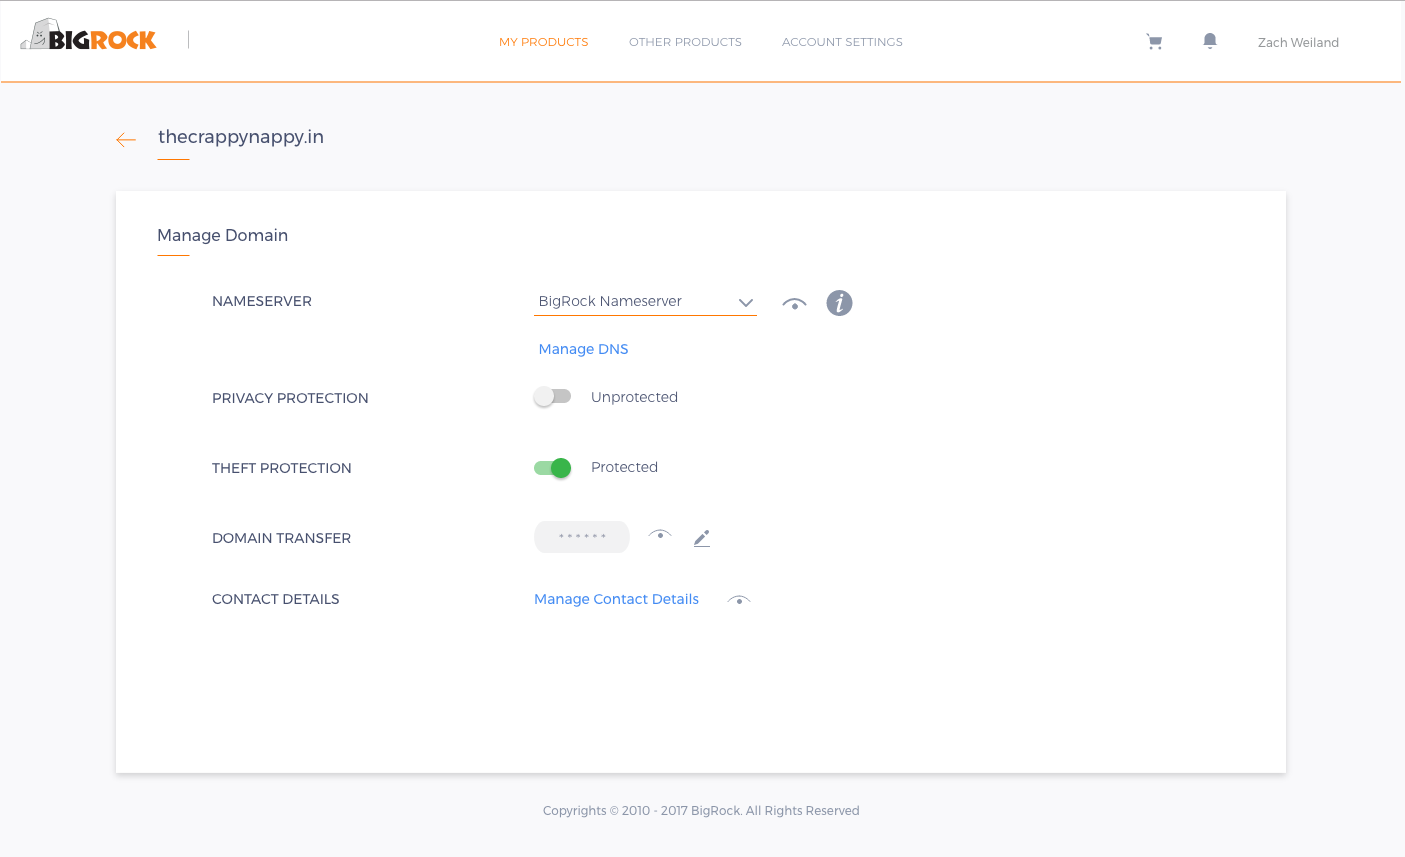Click the Manage Contact Details link
The image size is (1405, 857).
[616, 599]
